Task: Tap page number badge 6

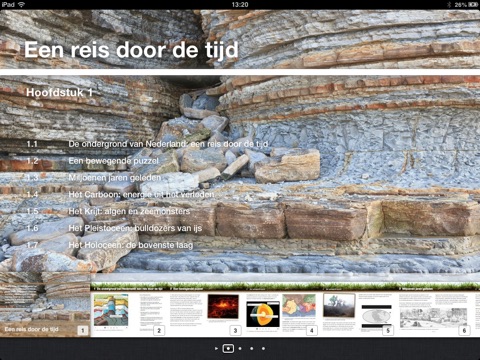Action: tap(464, 330)
